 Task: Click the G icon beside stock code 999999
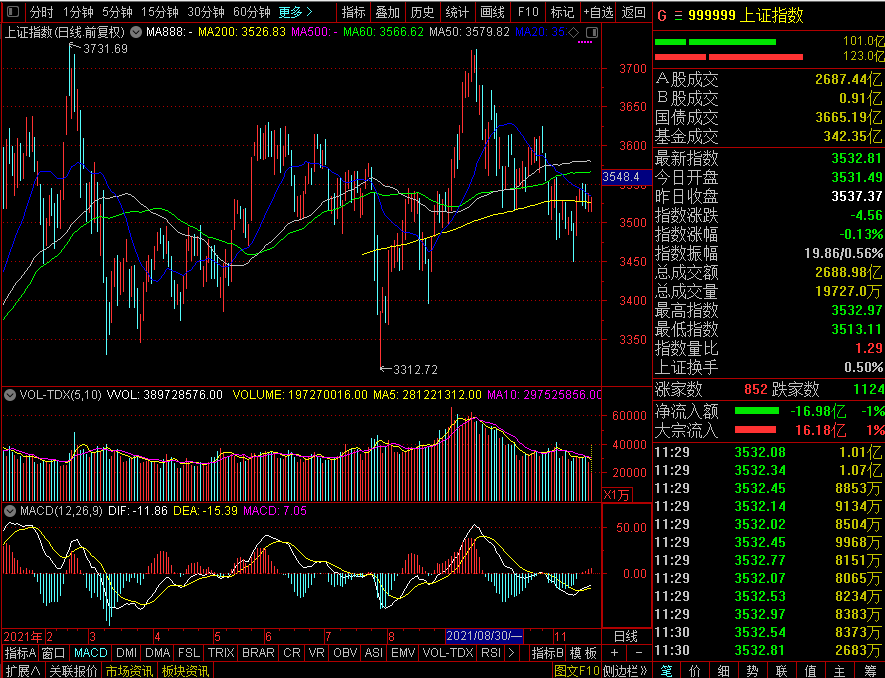[662, 16]
